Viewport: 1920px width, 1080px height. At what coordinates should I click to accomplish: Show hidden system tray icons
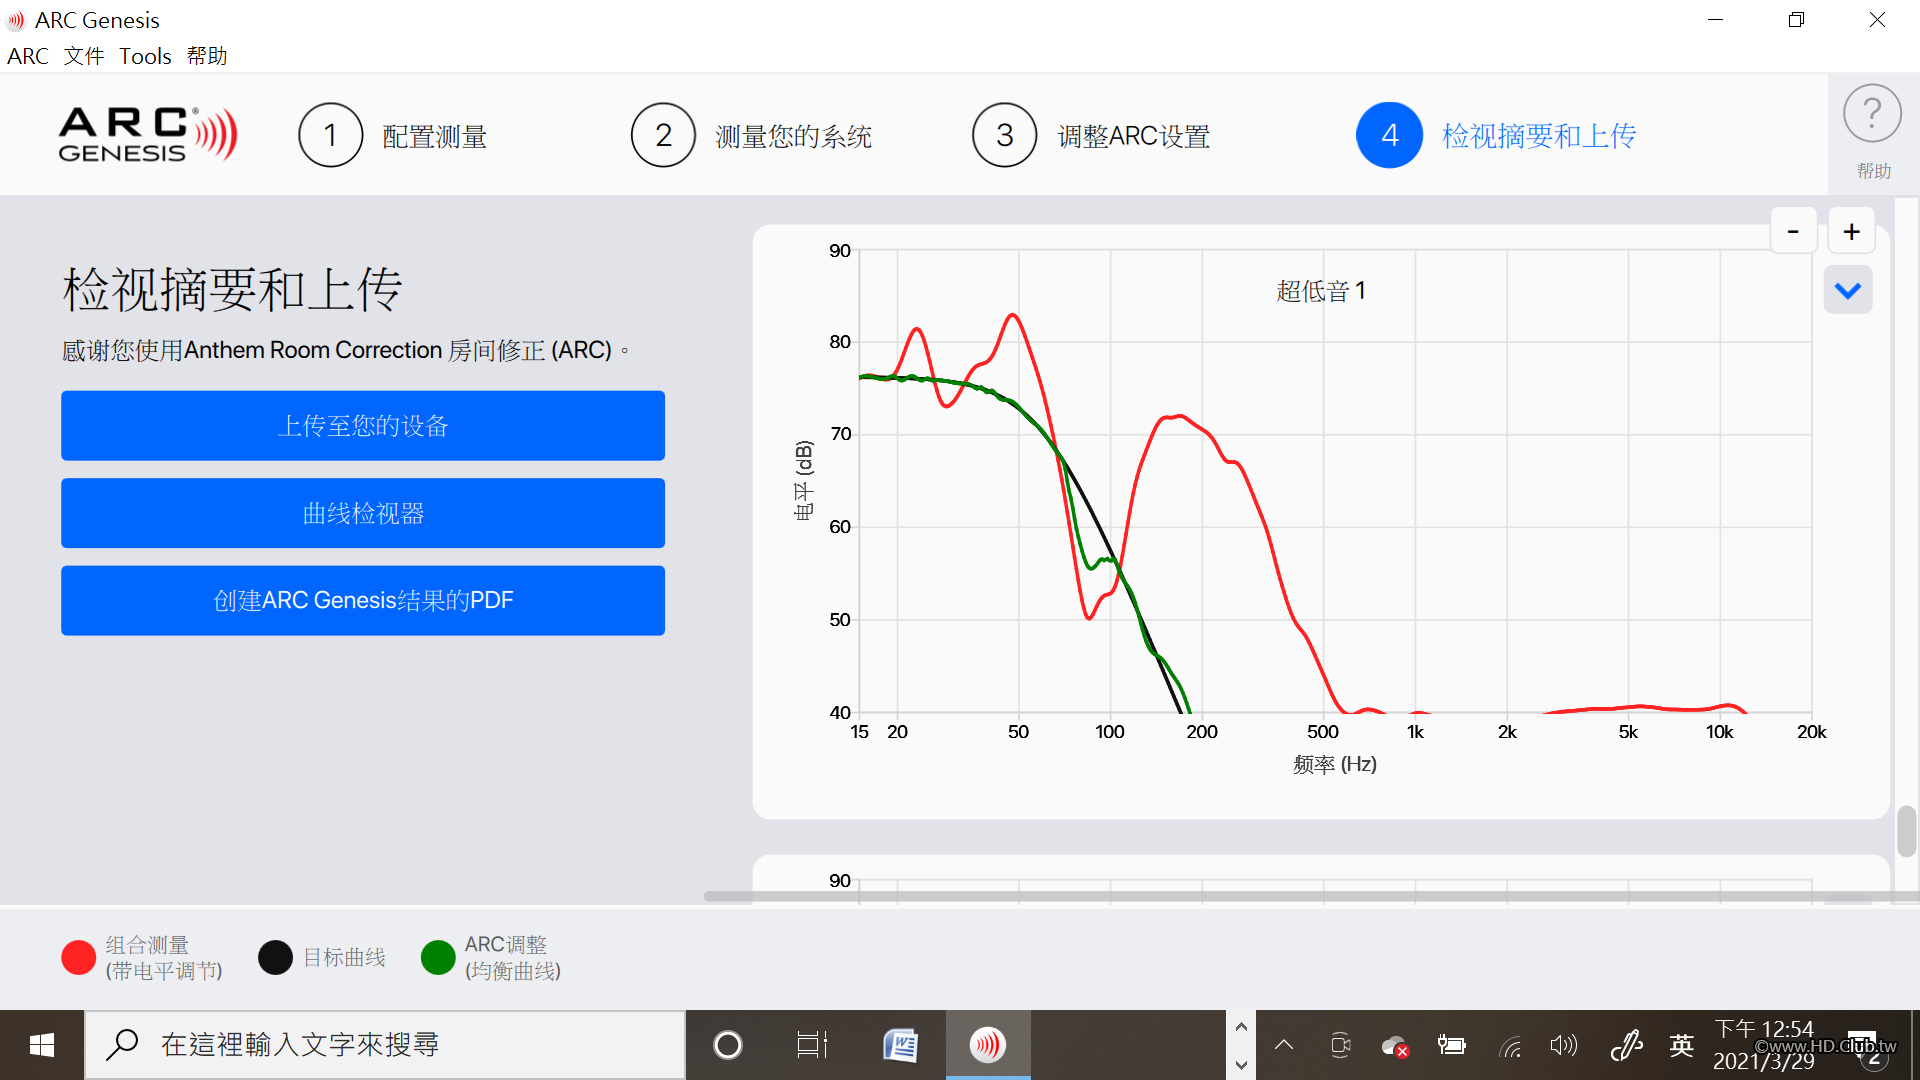tap(1284, 1045)
